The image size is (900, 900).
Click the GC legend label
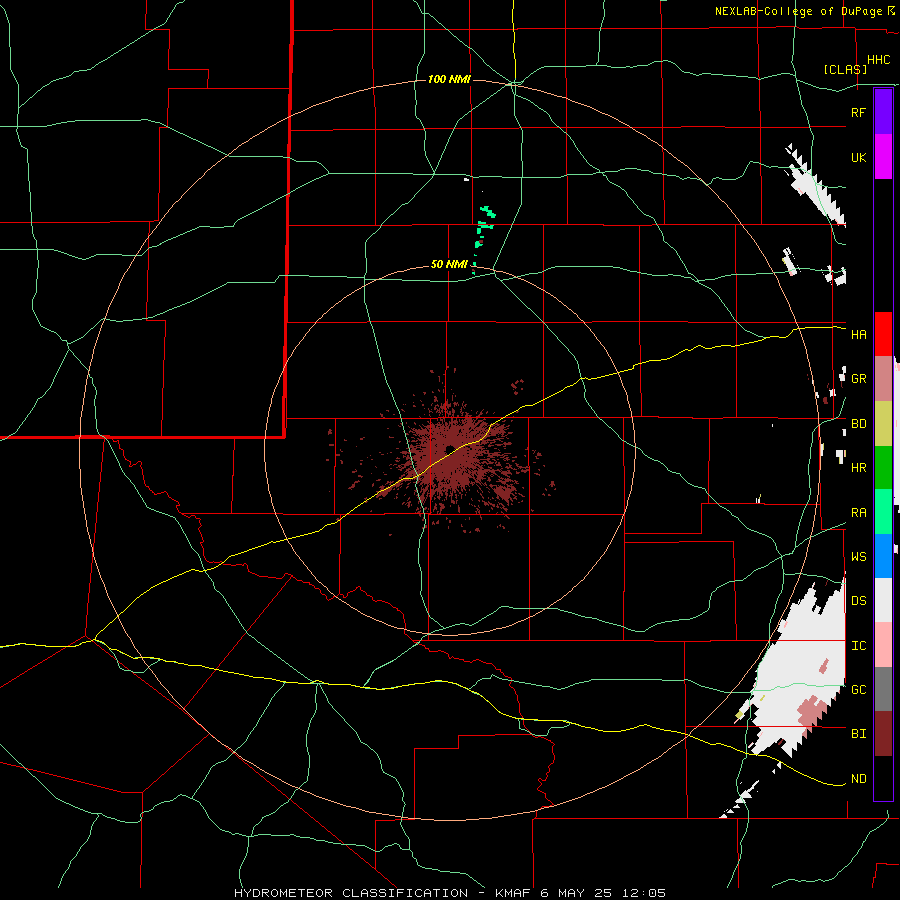pos(858,690)
